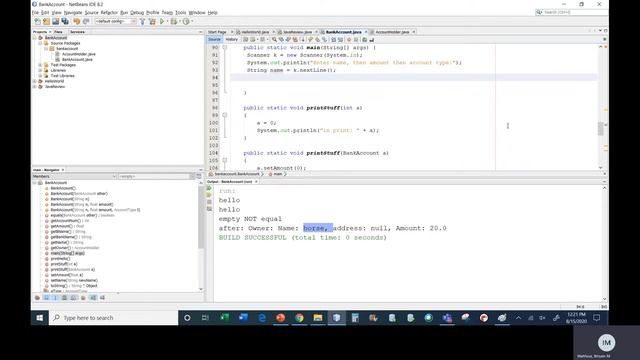
Task: Expand the JavaReview project node
Action: pos(35,87)
